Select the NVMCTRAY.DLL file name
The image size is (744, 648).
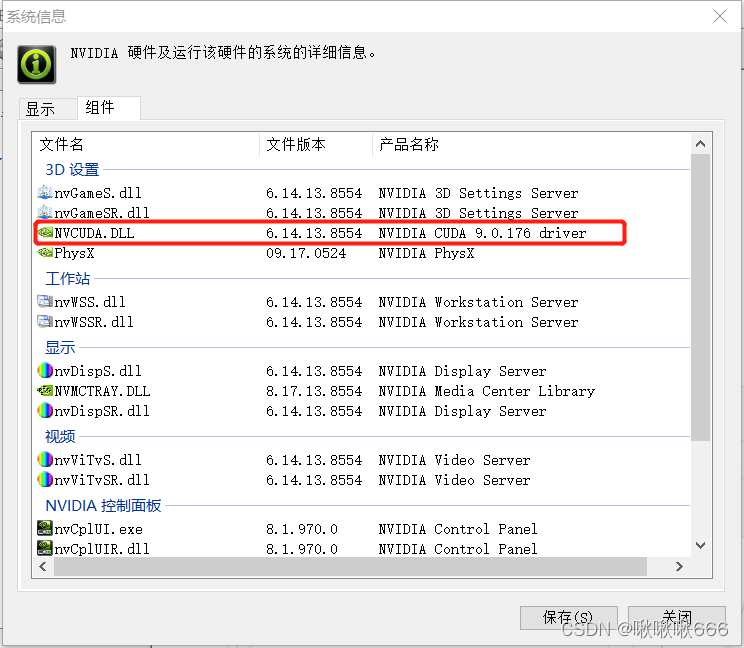tap(102, 391)
